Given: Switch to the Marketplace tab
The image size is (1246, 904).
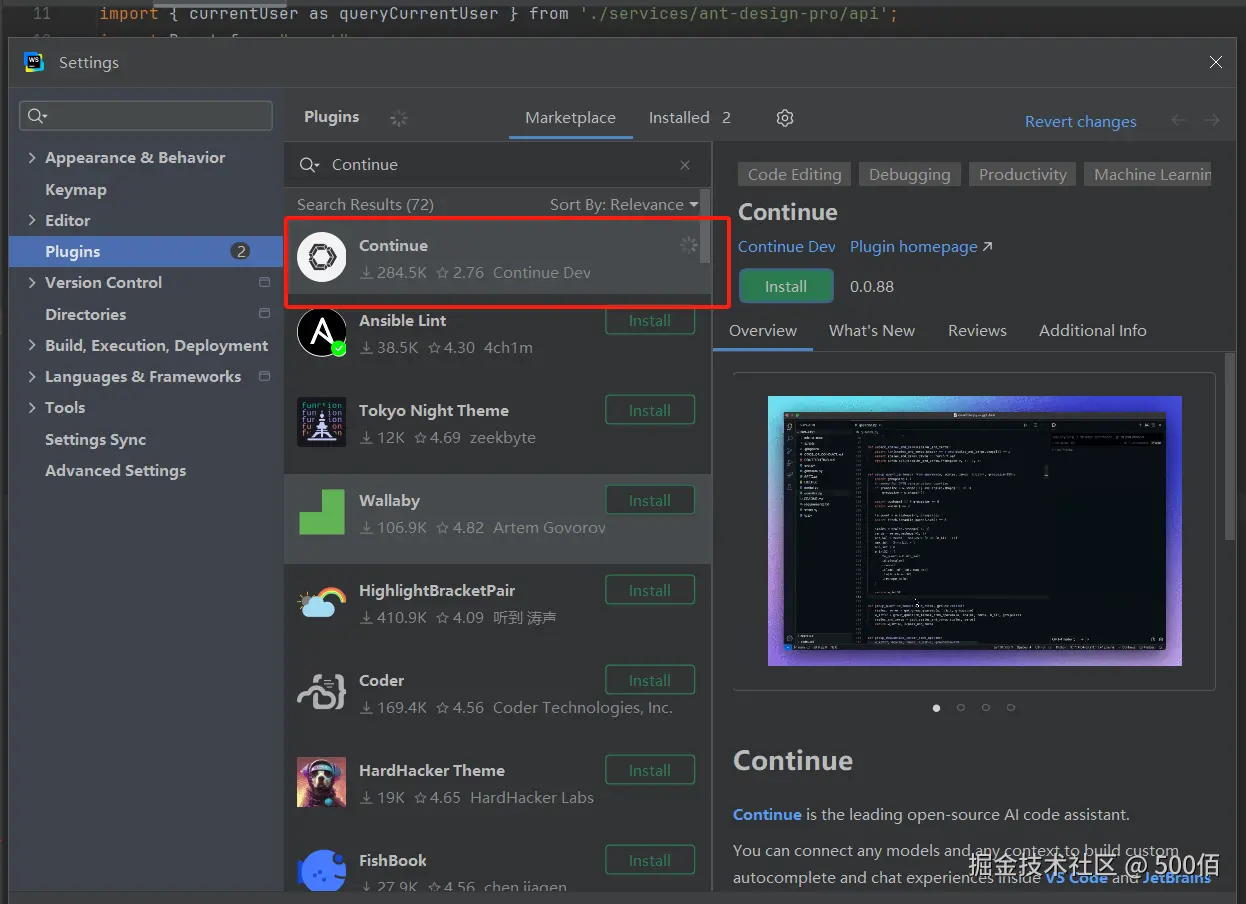Looking at the screenshot, I should pyautogui.click(x=570, y=117).
